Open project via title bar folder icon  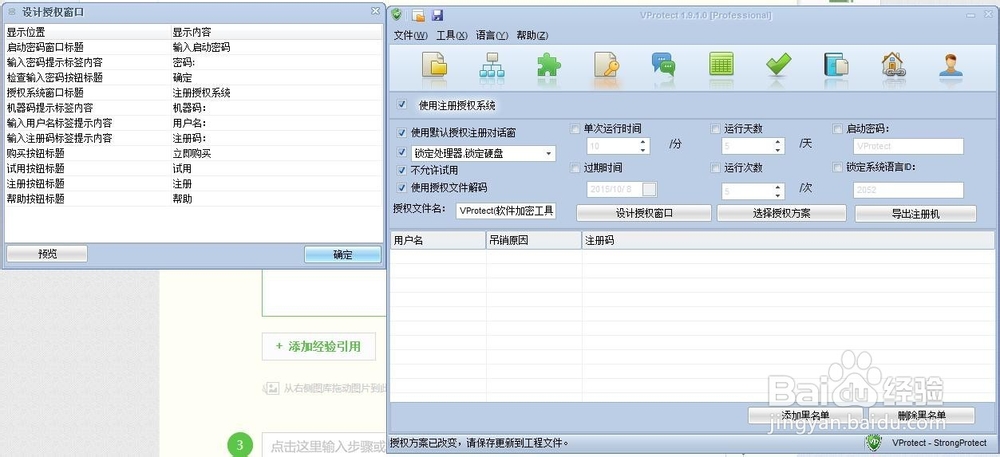pos(418,15)
